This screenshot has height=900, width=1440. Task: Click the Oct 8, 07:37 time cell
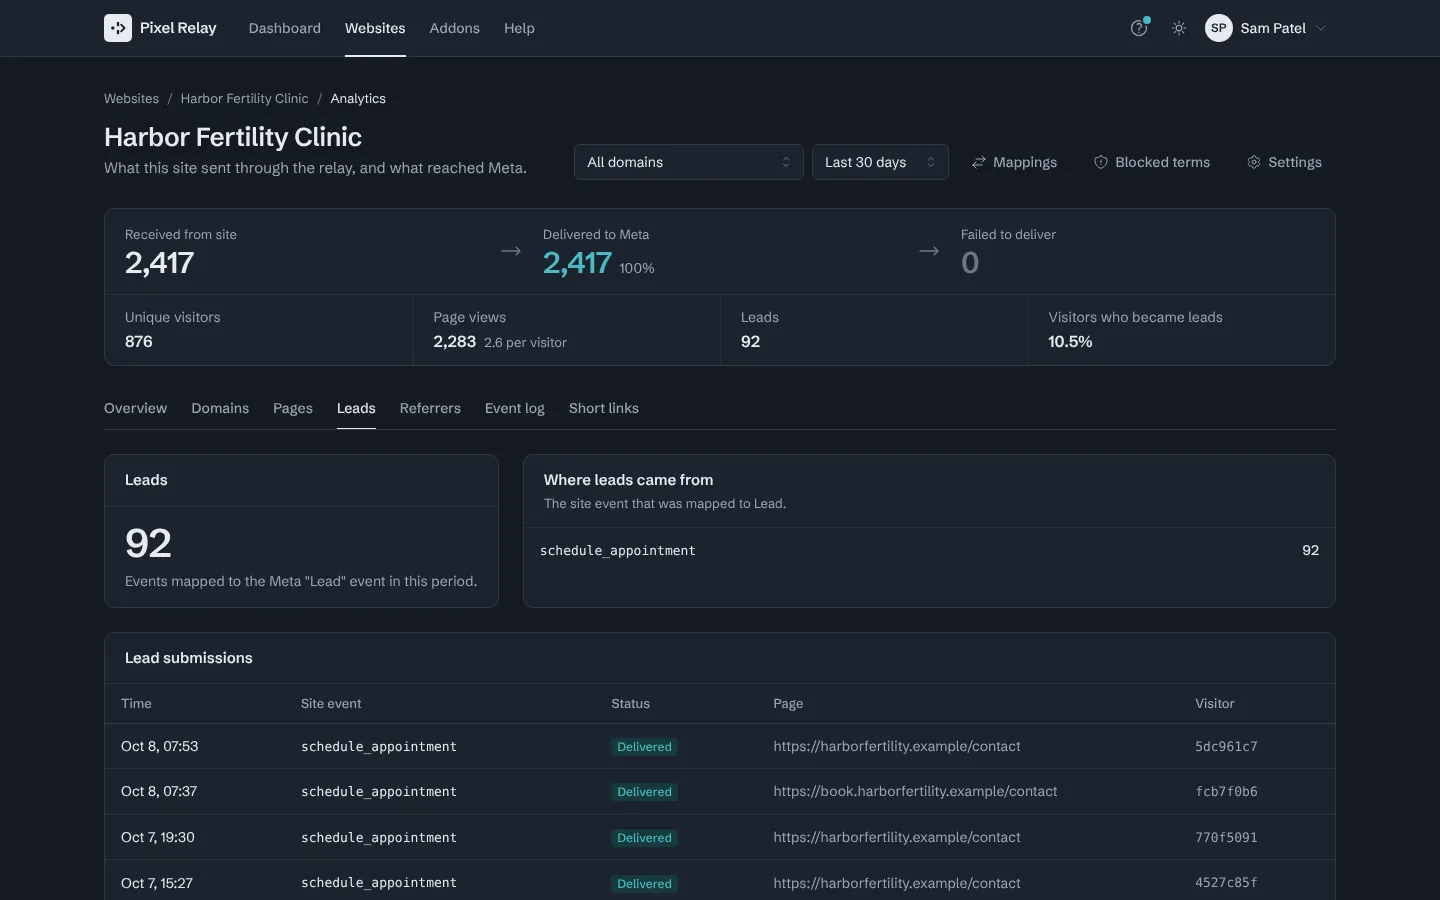pos(159,791)
